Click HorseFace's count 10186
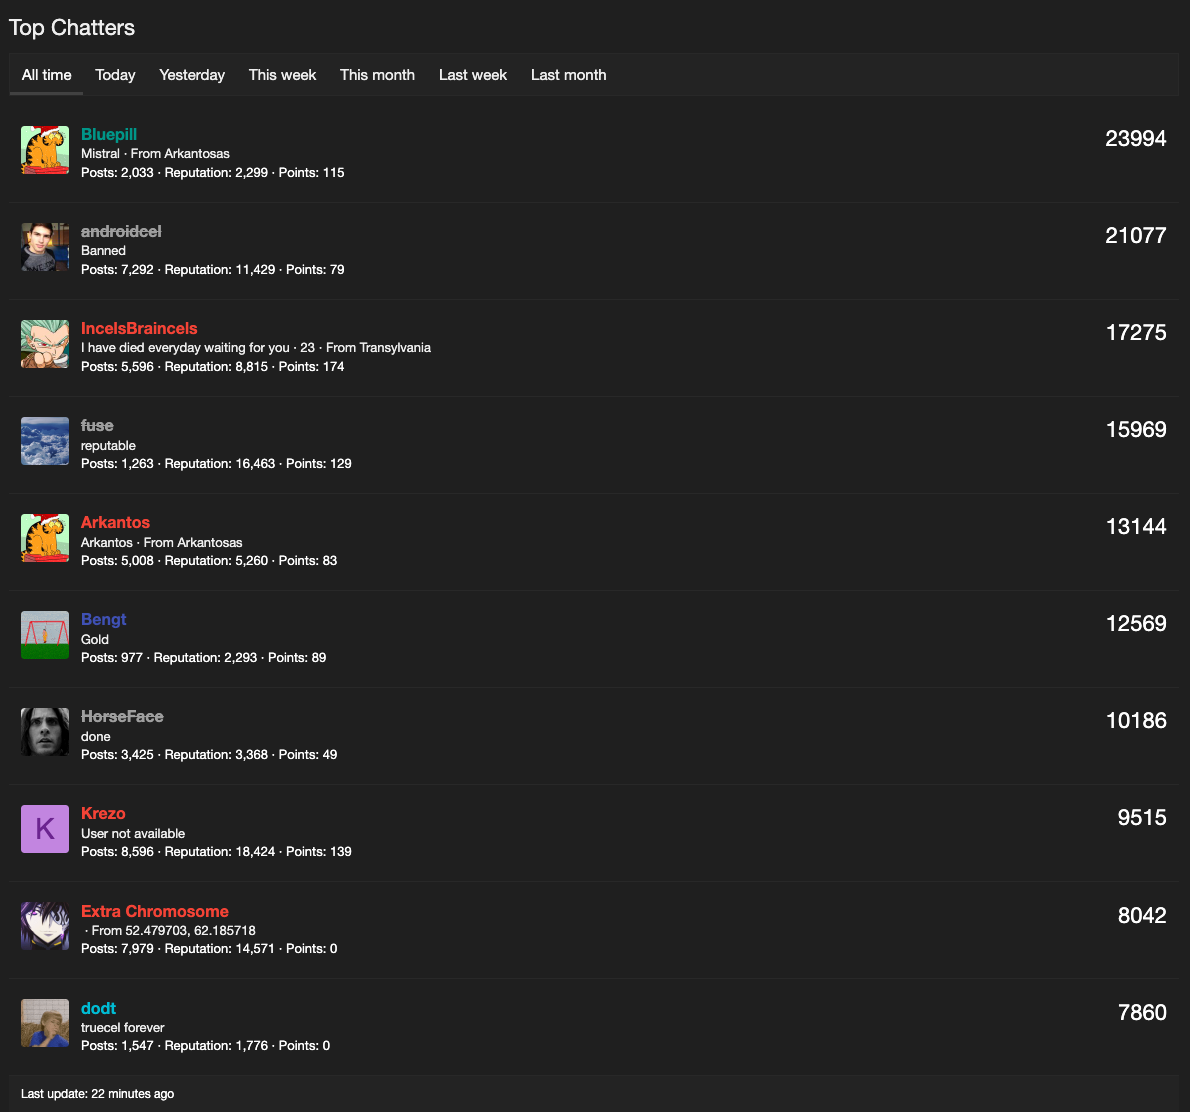 pyautogui.click(x=1136, y=720)
